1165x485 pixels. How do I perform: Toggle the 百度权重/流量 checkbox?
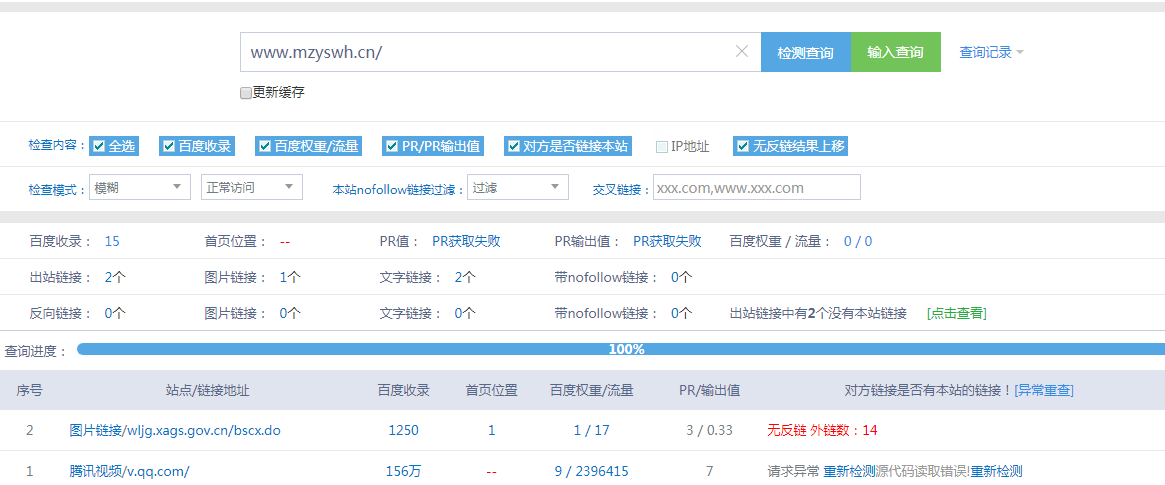click(265, 146)
